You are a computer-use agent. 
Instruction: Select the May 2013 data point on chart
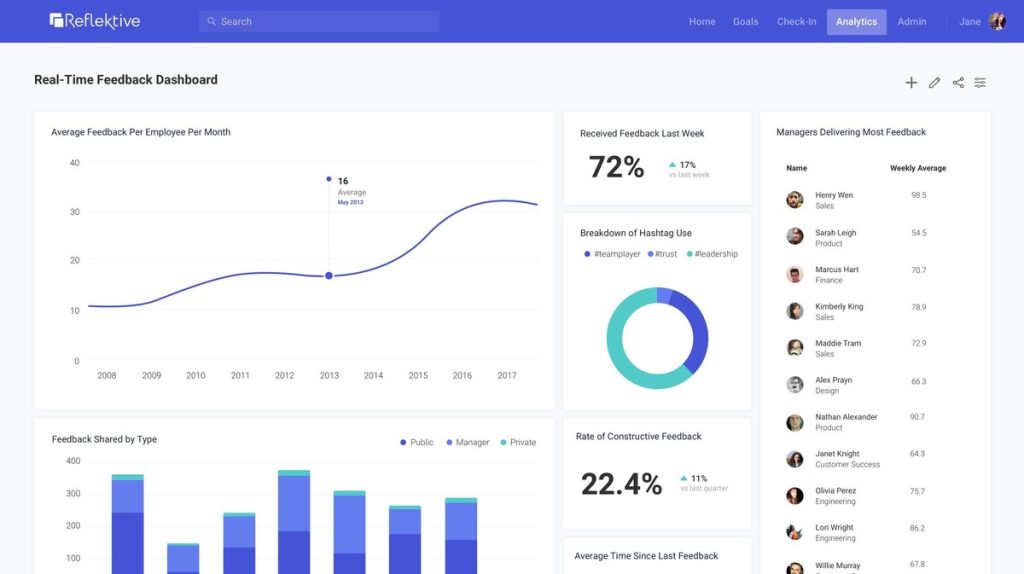pyautogui.click(x=329, y=275)
